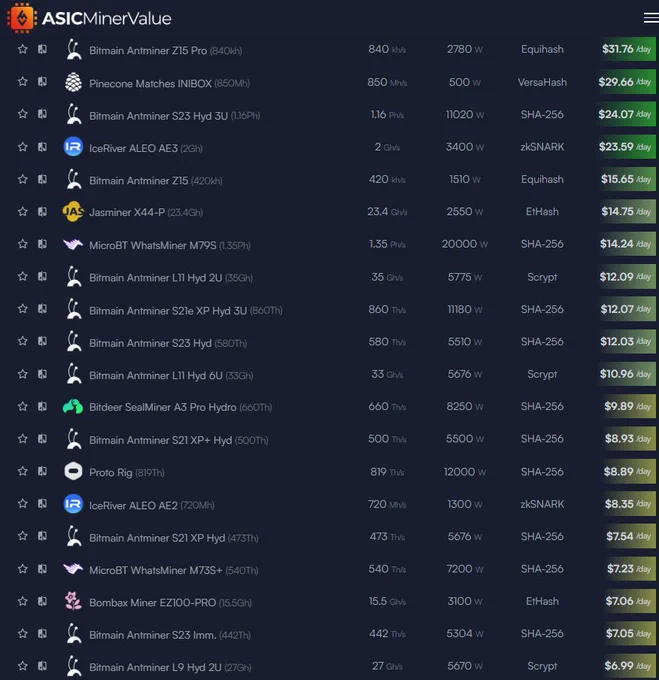Click compare icon for Antminer L11 Hyd 6U
The width and height of the screenshot is (659, 680).
[42, 374]
